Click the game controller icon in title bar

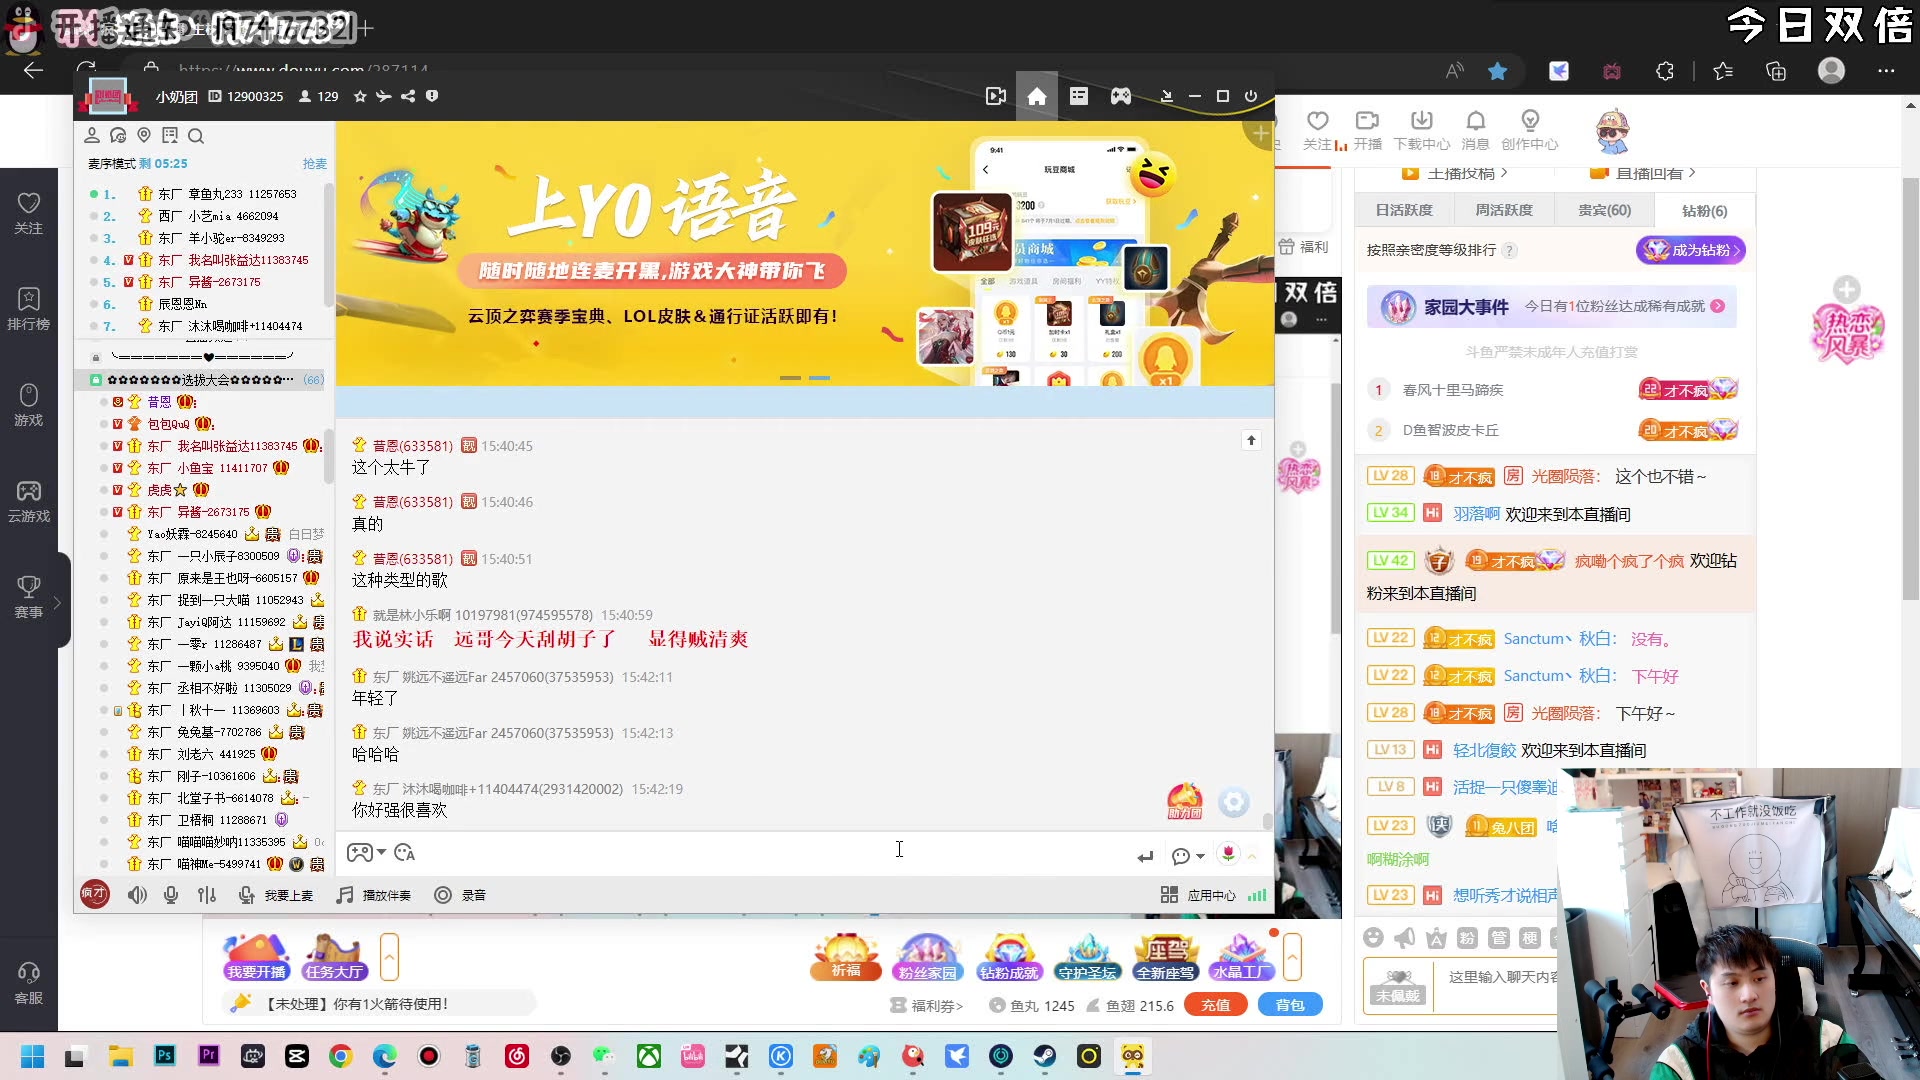point(1121,96)
